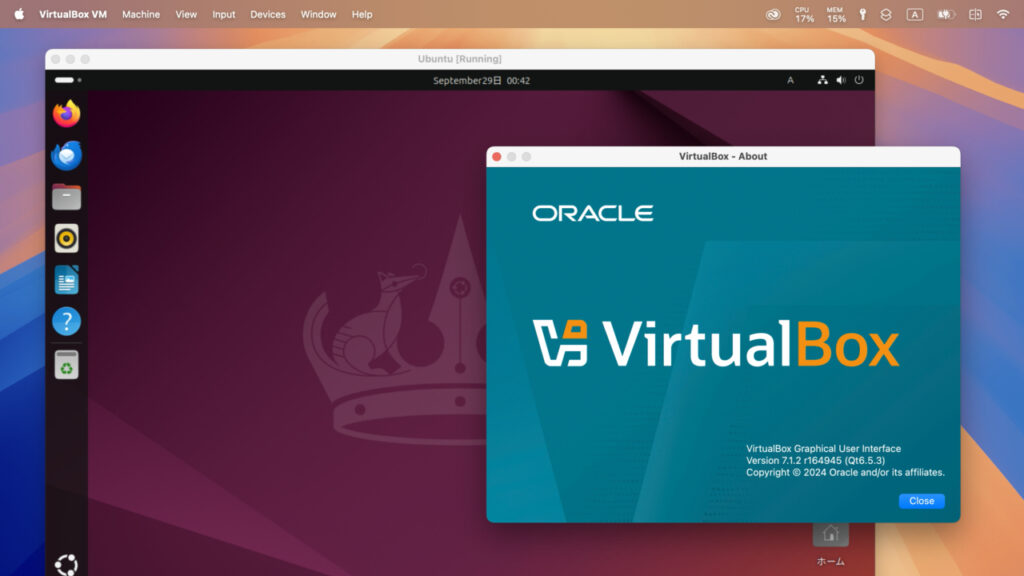Click the VirtualBox - About dialog title

[723, 156]
